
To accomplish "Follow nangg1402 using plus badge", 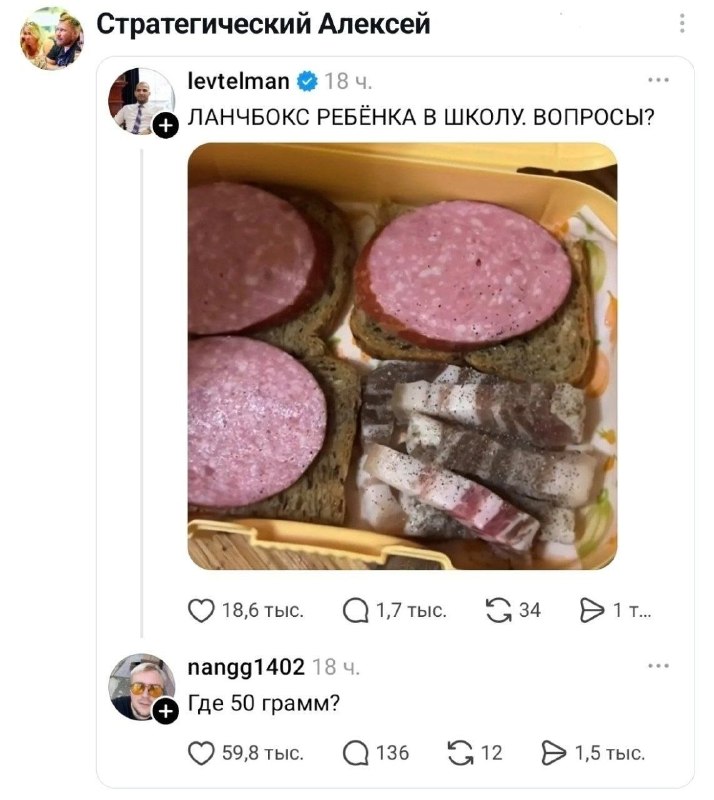I will [x=166, y=711].
